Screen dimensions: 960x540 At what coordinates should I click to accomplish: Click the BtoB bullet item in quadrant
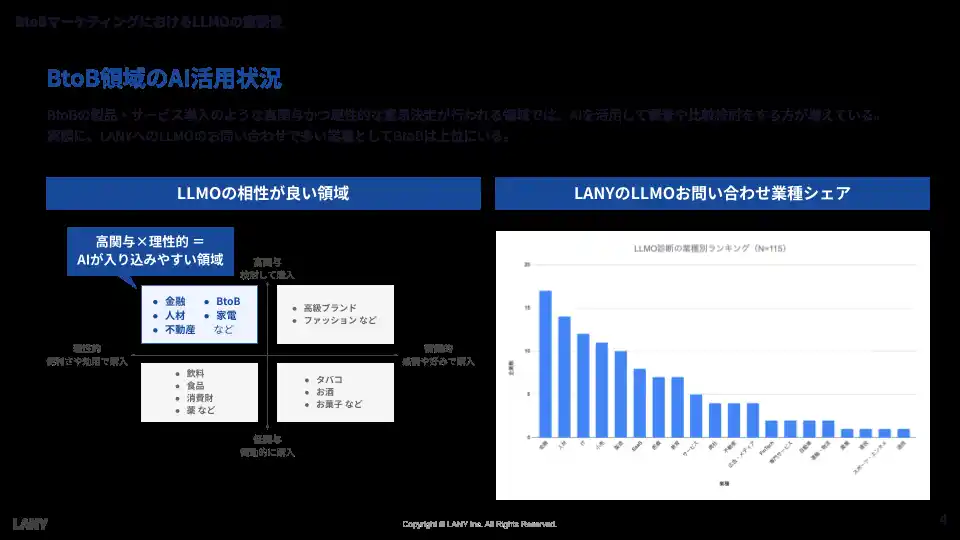pos(227,301)
